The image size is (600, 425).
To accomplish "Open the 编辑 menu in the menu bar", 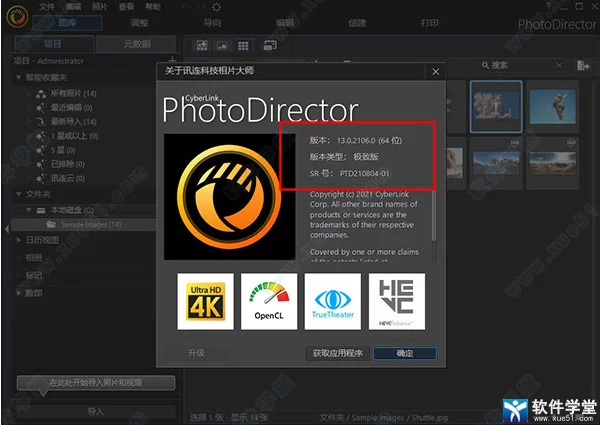I will (73, 7).
